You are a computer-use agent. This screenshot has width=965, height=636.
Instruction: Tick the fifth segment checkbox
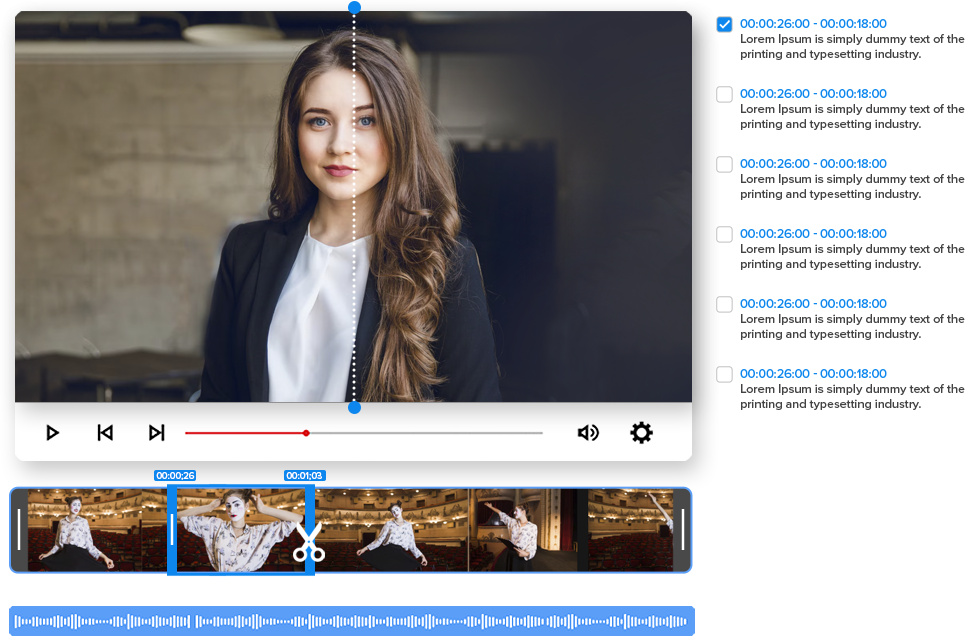[x=725, y=305]
